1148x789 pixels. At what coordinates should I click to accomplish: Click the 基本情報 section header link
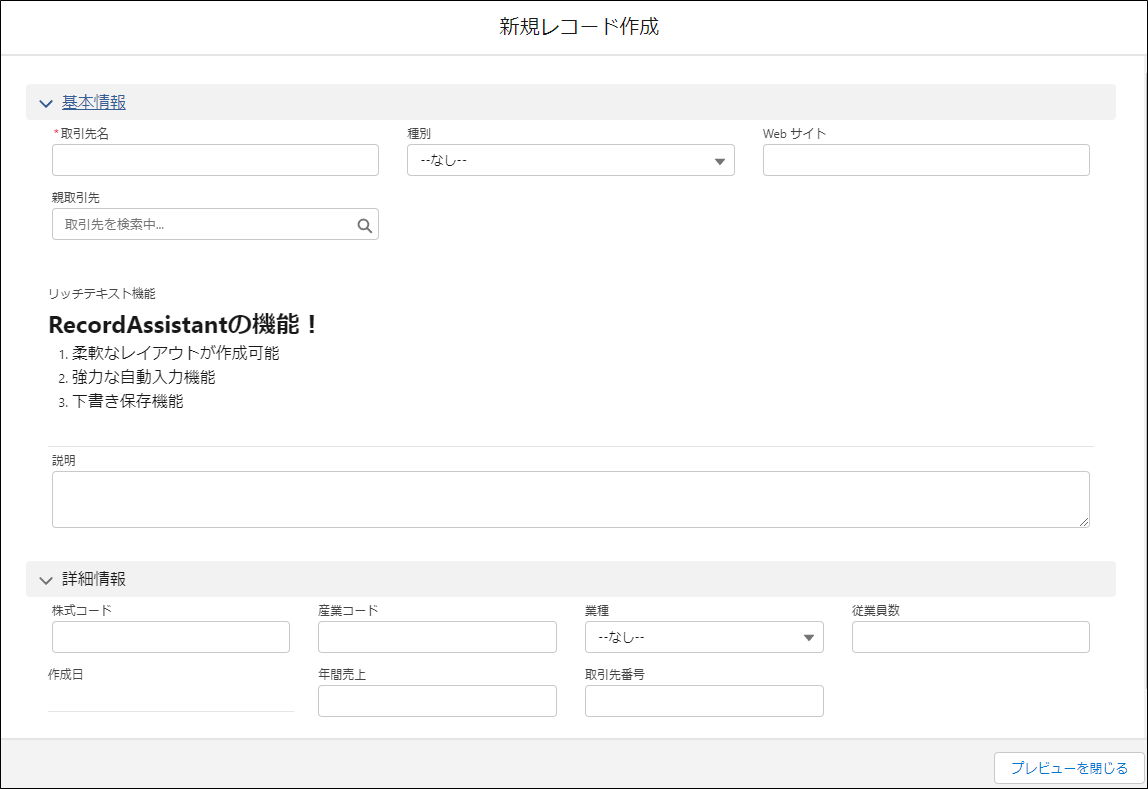(x=94, y=102)
